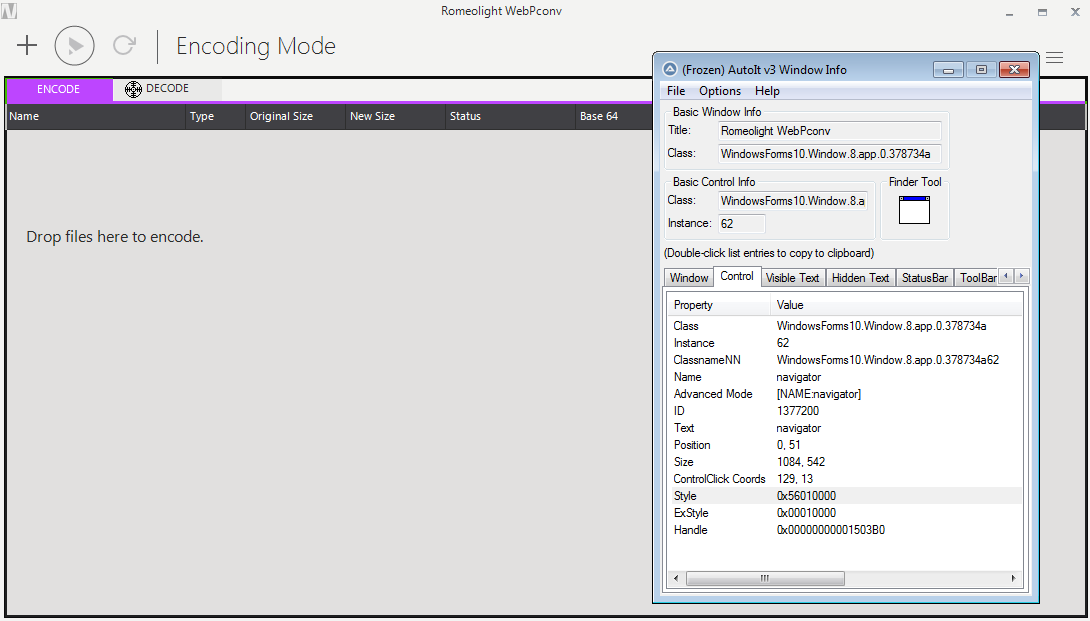Open the Help menu in AutoIt Window Info
Screen dimensions: 1090x621
point(767,91)
